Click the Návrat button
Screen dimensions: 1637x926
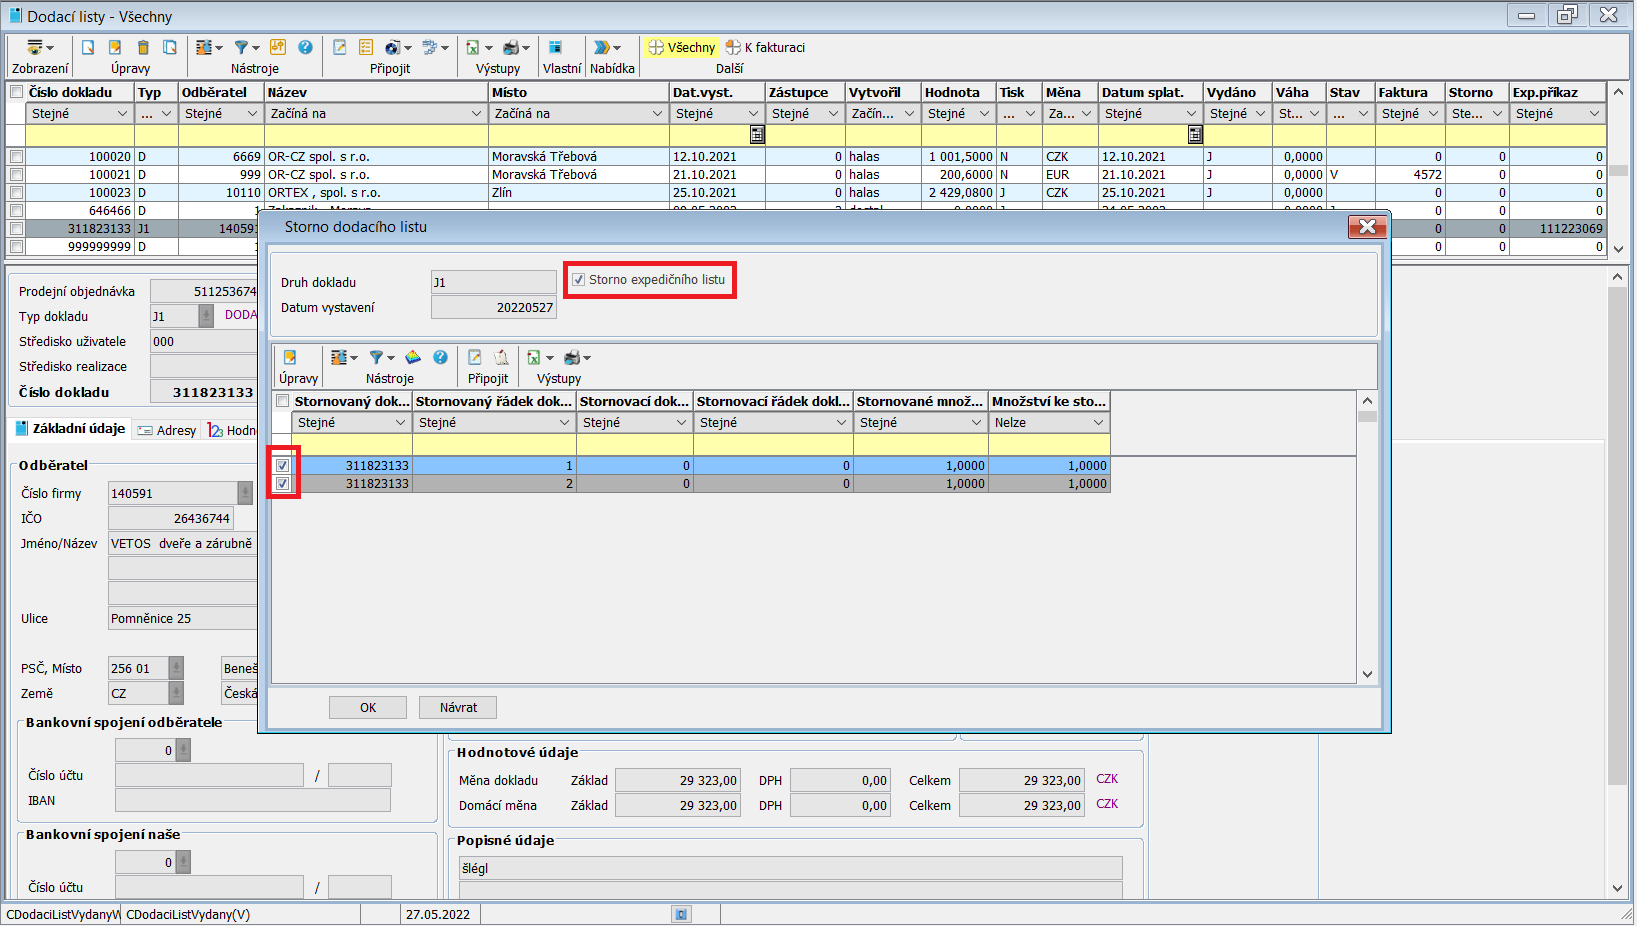458,708
